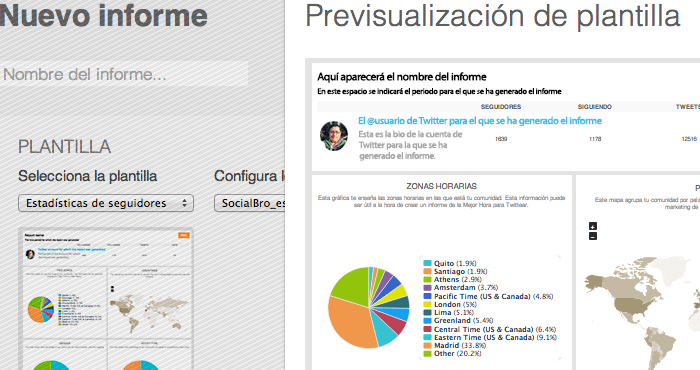Click the orange badge on template thumbnail
The width and height of the screenshot is (700, 370).
coord(183,235)
